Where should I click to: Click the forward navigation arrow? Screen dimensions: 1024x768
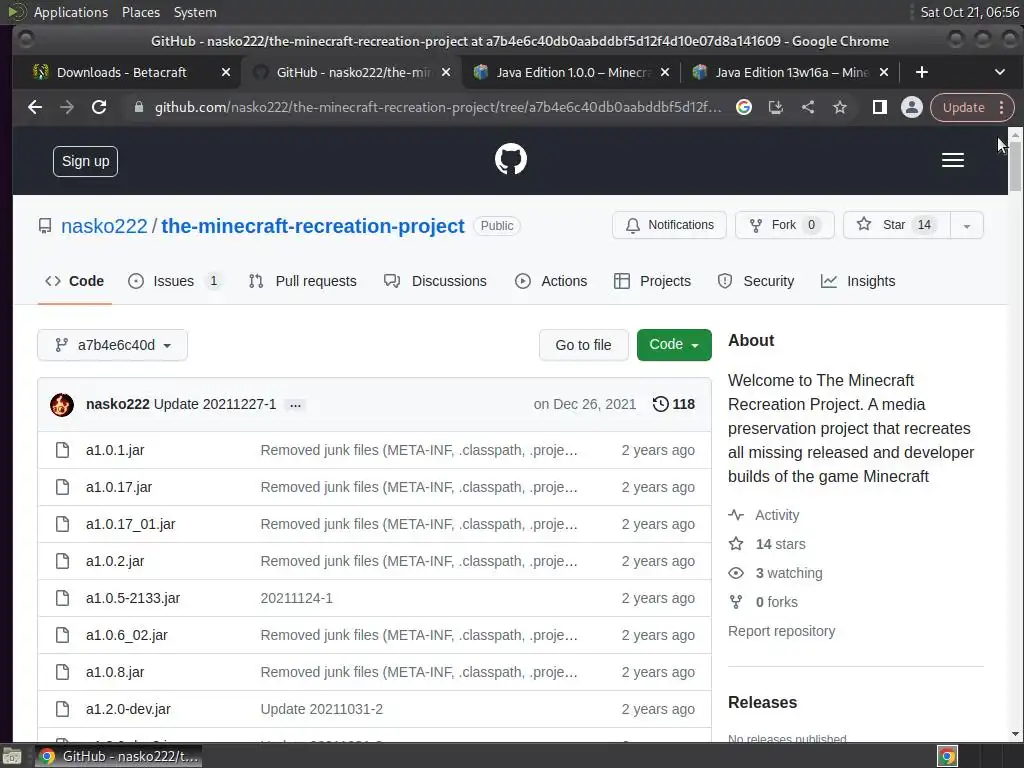pyautogui.click(x=67, y=107)
